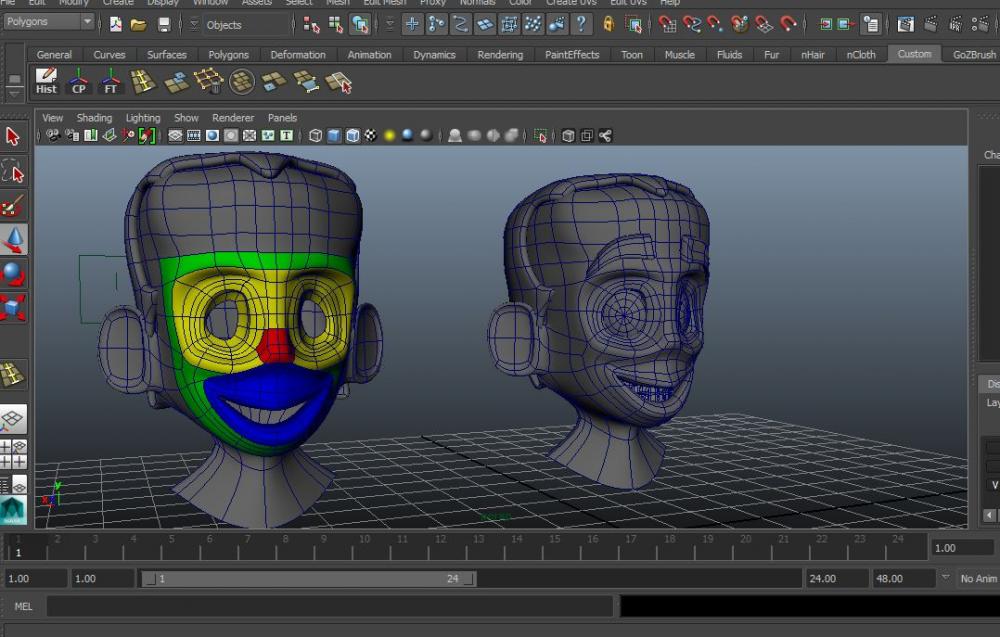Switch to the Deformation shelf tab
The width and height of the screenshot is (1000, 637).
pyautogui.click(x=297, y=55)
